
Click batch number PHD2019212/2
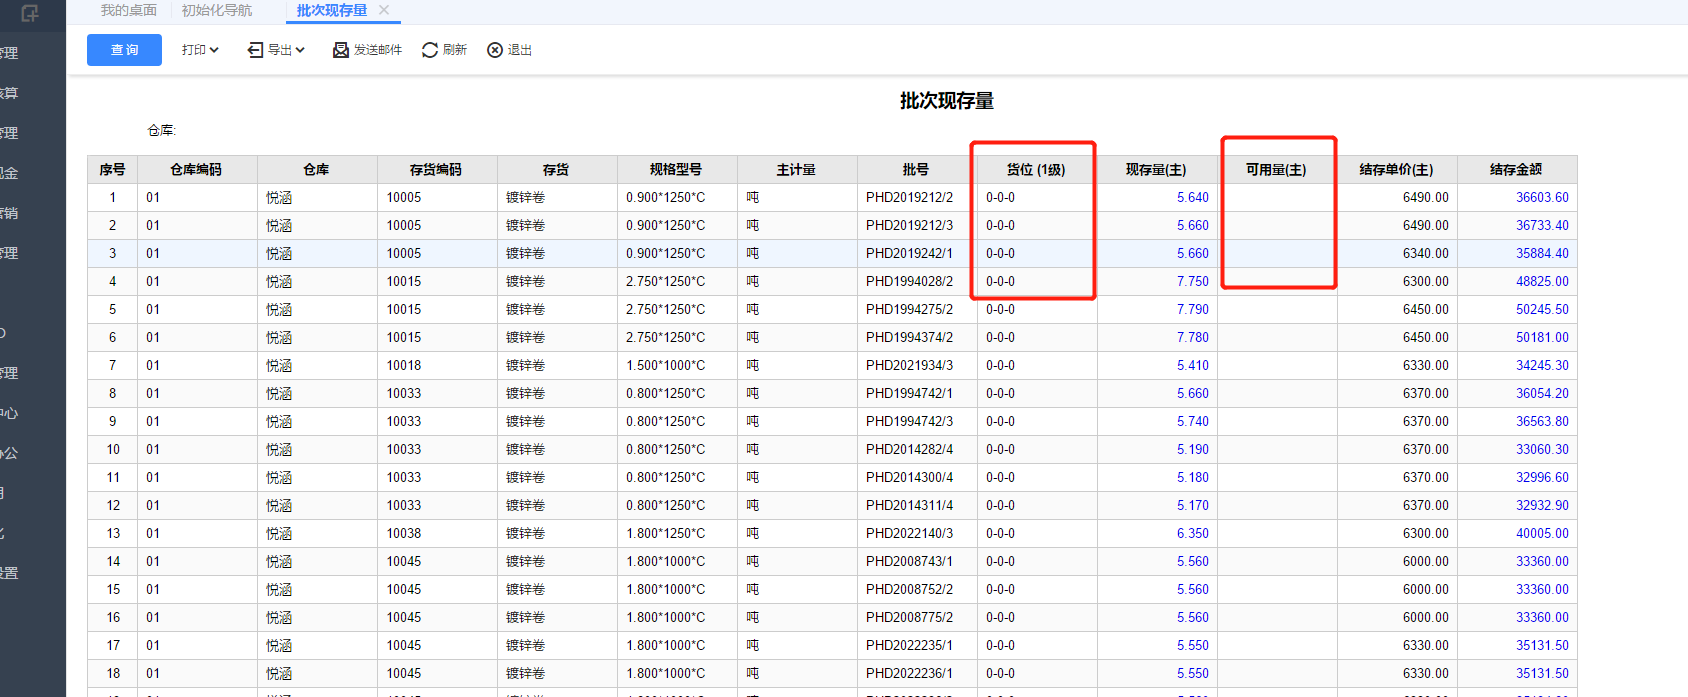click(x=909, y=198)
